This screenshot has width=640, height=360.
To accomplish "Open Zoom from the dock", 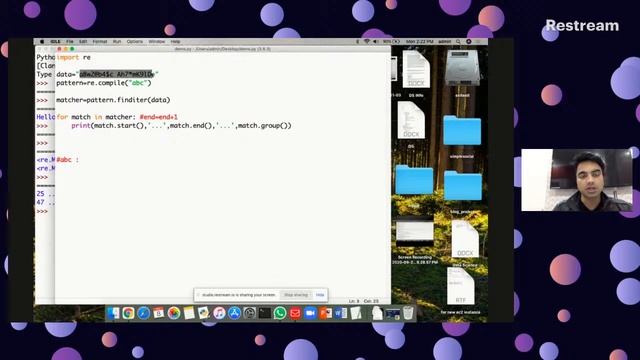I will coord(310,313).
